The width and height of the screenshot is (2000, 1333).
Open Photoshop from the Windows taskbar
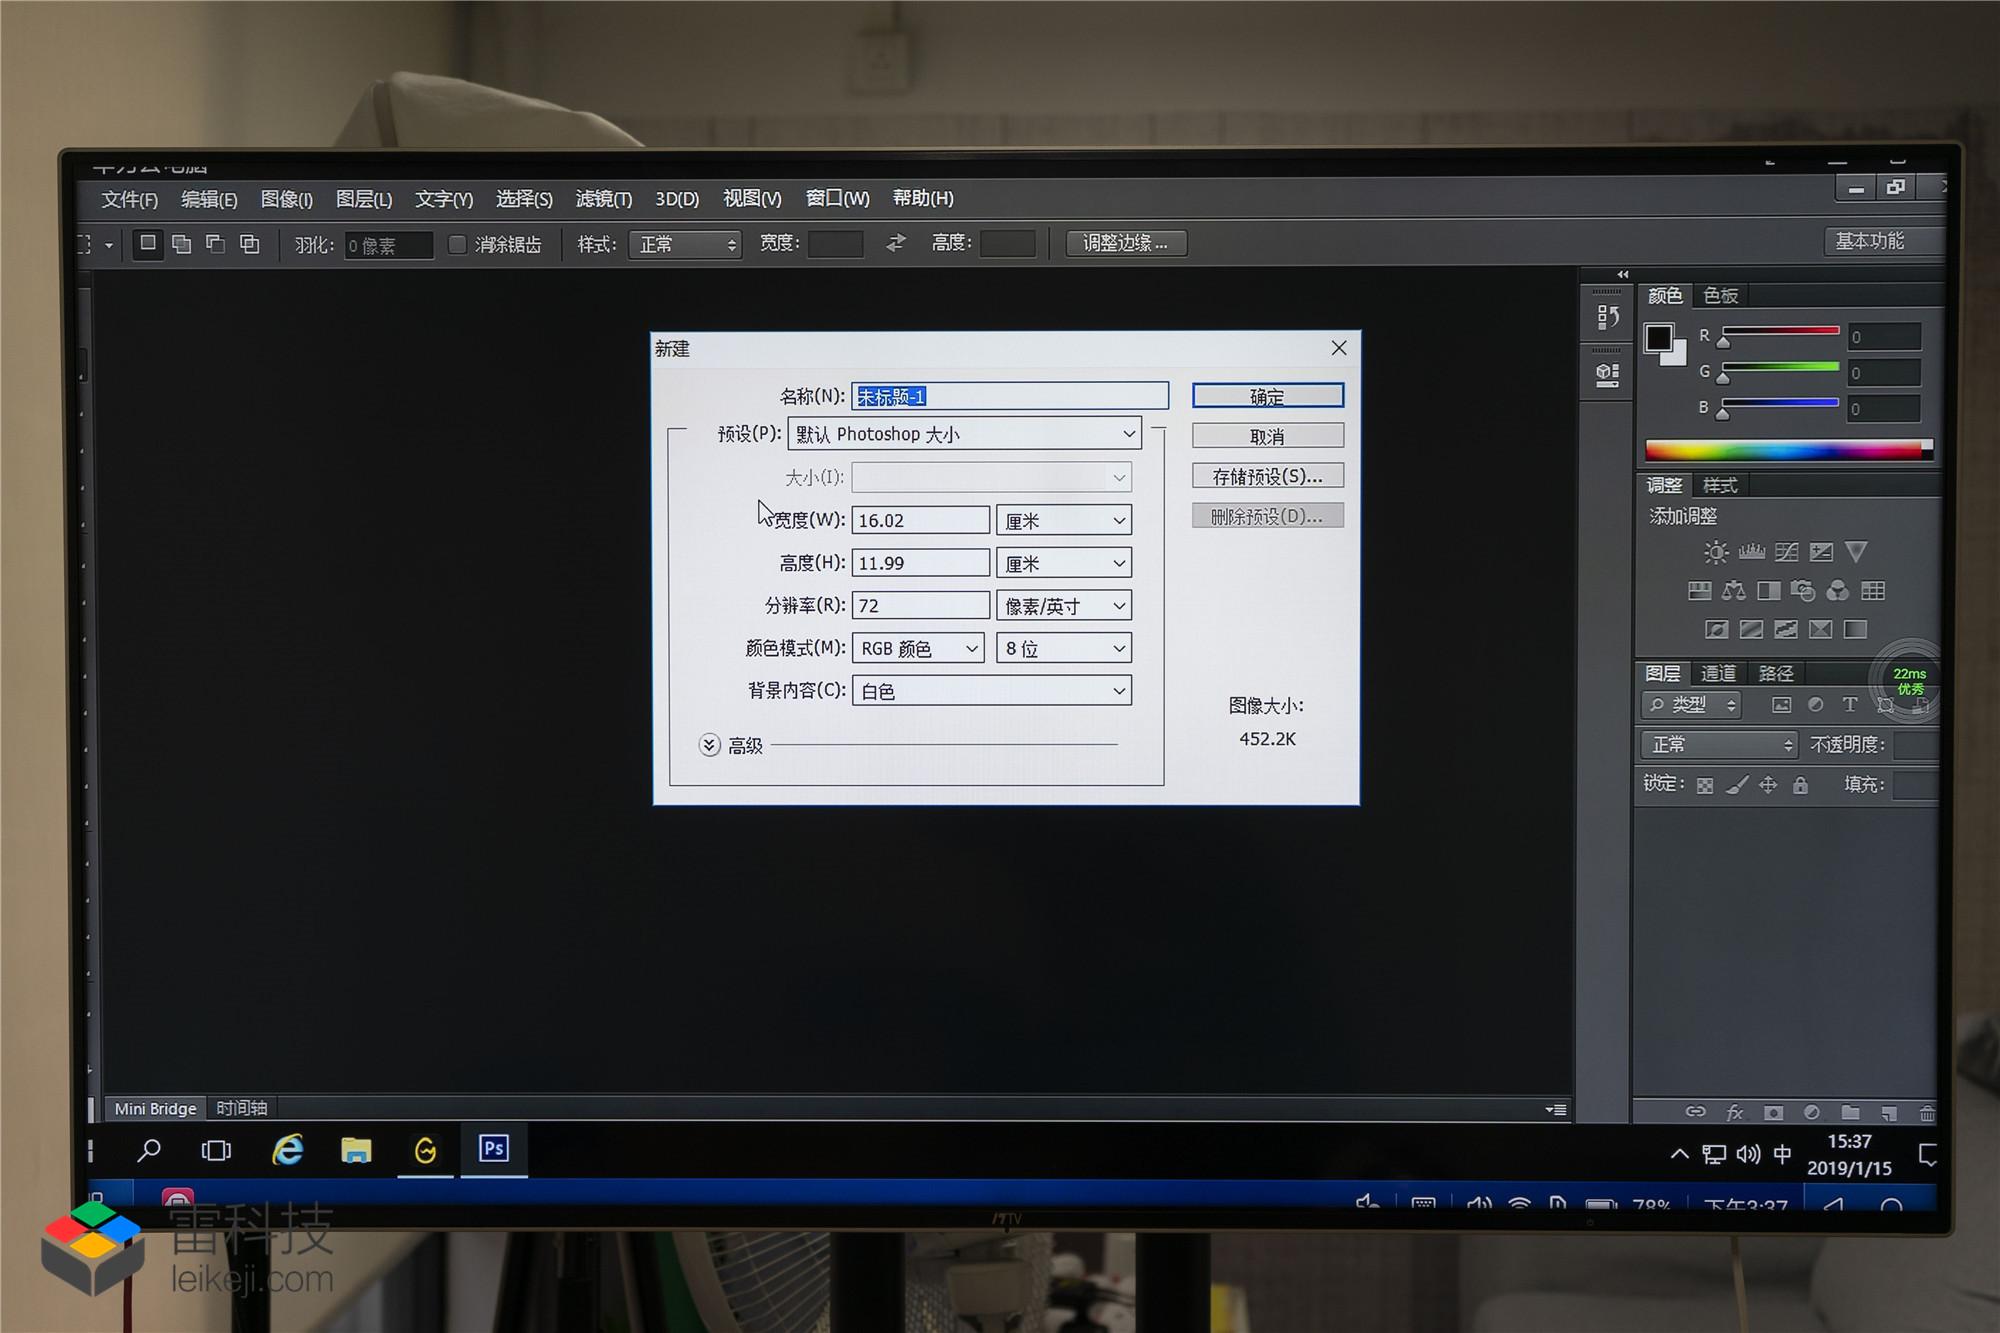(494, 1149)
